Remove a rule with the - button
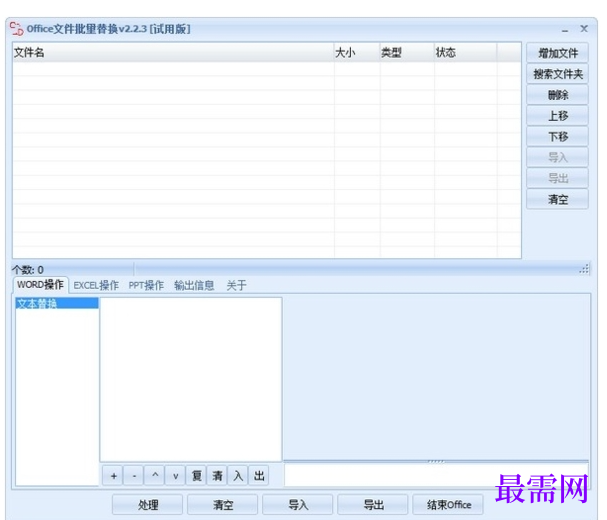607x520 pixels. 134,475
